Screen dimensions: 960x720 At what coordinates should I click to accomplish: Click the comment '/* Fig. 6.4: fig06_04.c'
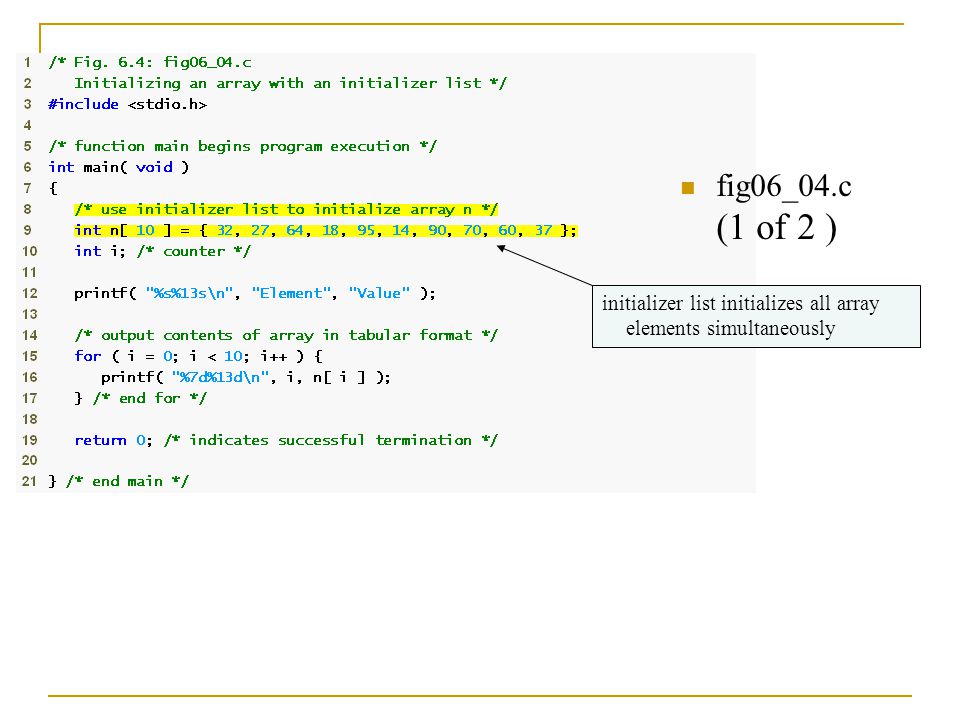coord(150,62)
